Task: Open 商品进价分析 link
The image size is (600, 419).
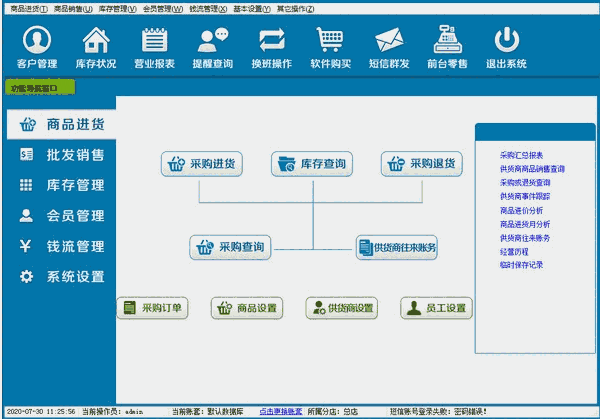Action: click(x=521, y=210)
